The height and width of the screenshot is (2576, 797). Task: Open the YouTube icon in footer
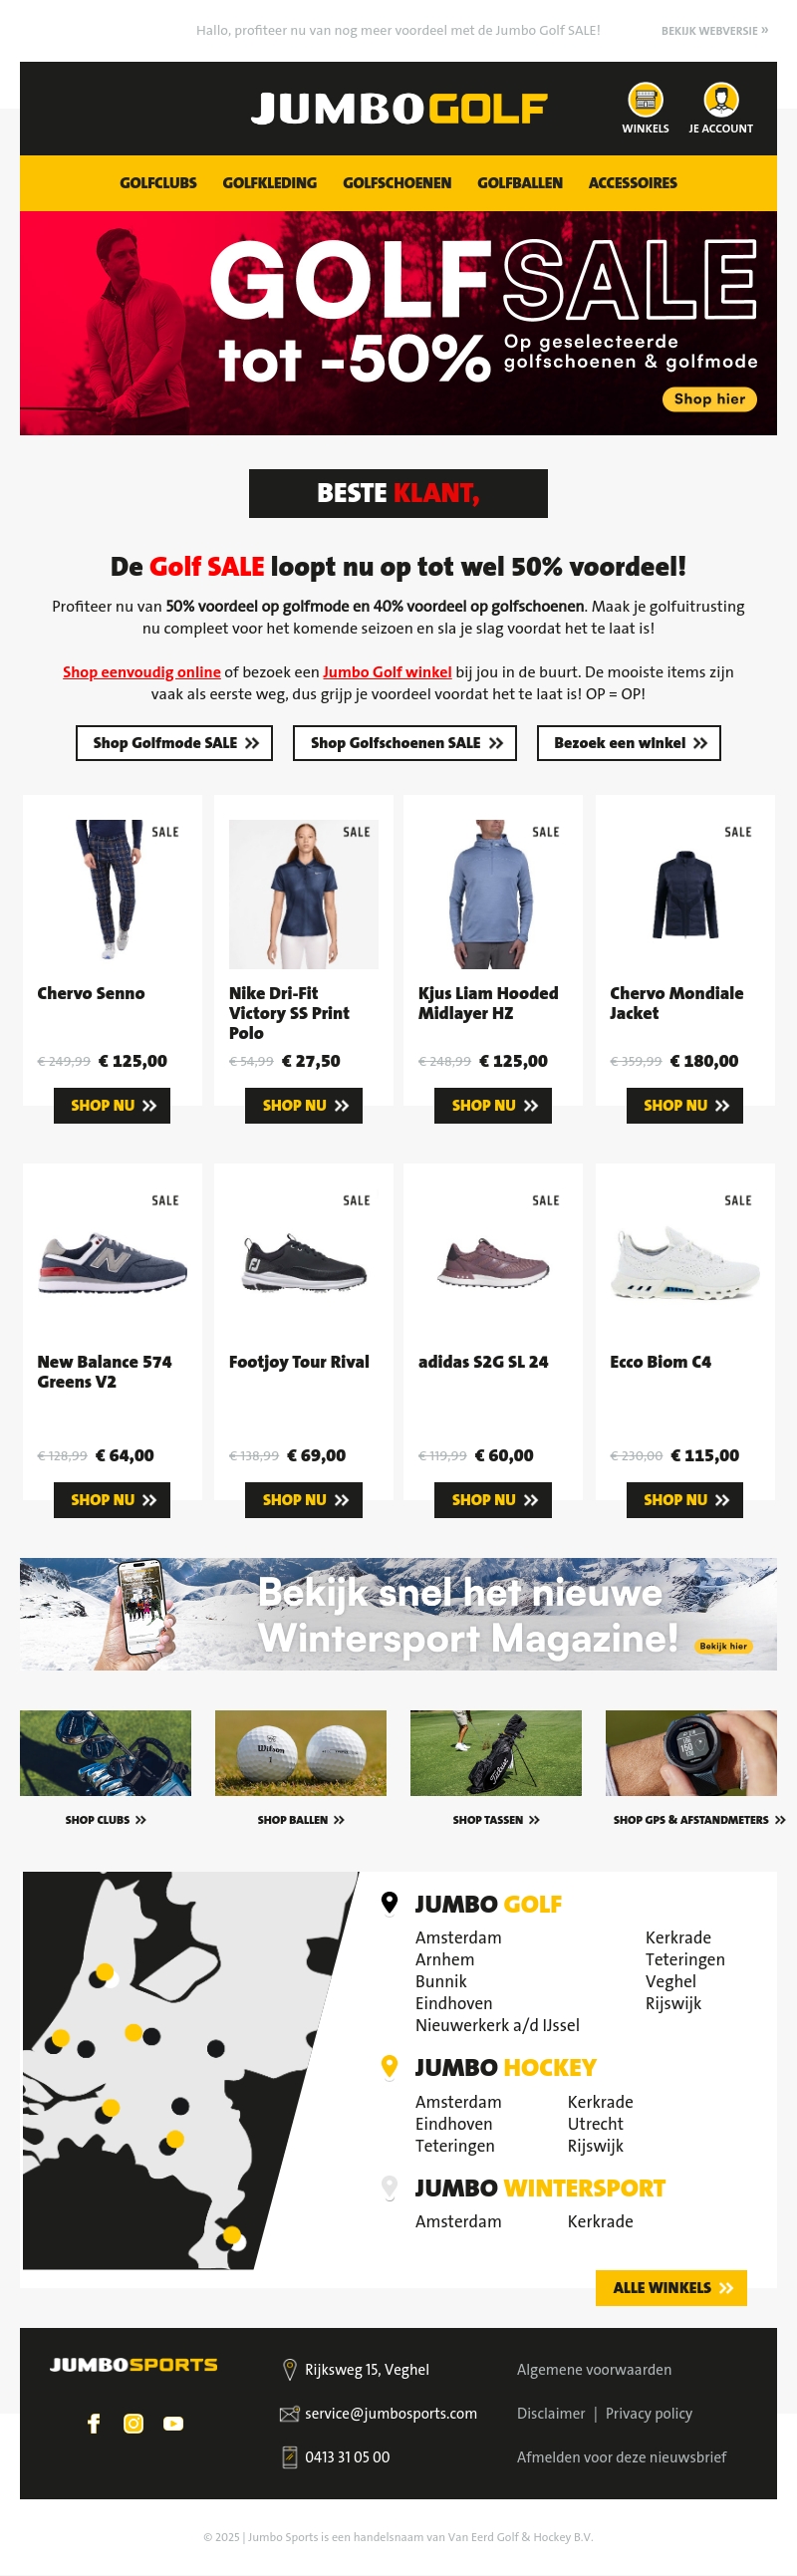pyautogui.click(x=173, y=2423)
